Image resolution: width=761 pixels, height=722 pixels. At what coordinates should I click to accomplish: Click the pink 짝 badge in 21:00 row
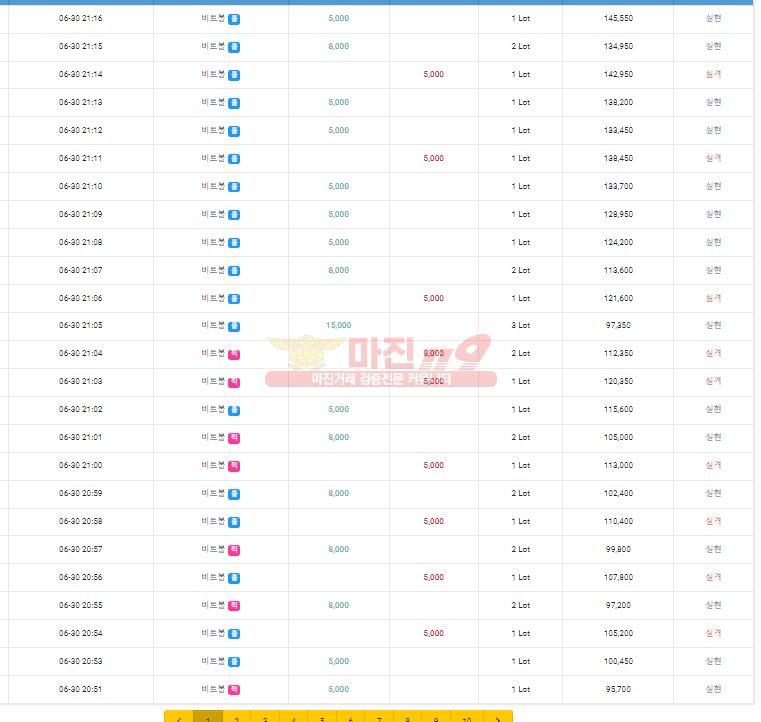click(234, 466)
